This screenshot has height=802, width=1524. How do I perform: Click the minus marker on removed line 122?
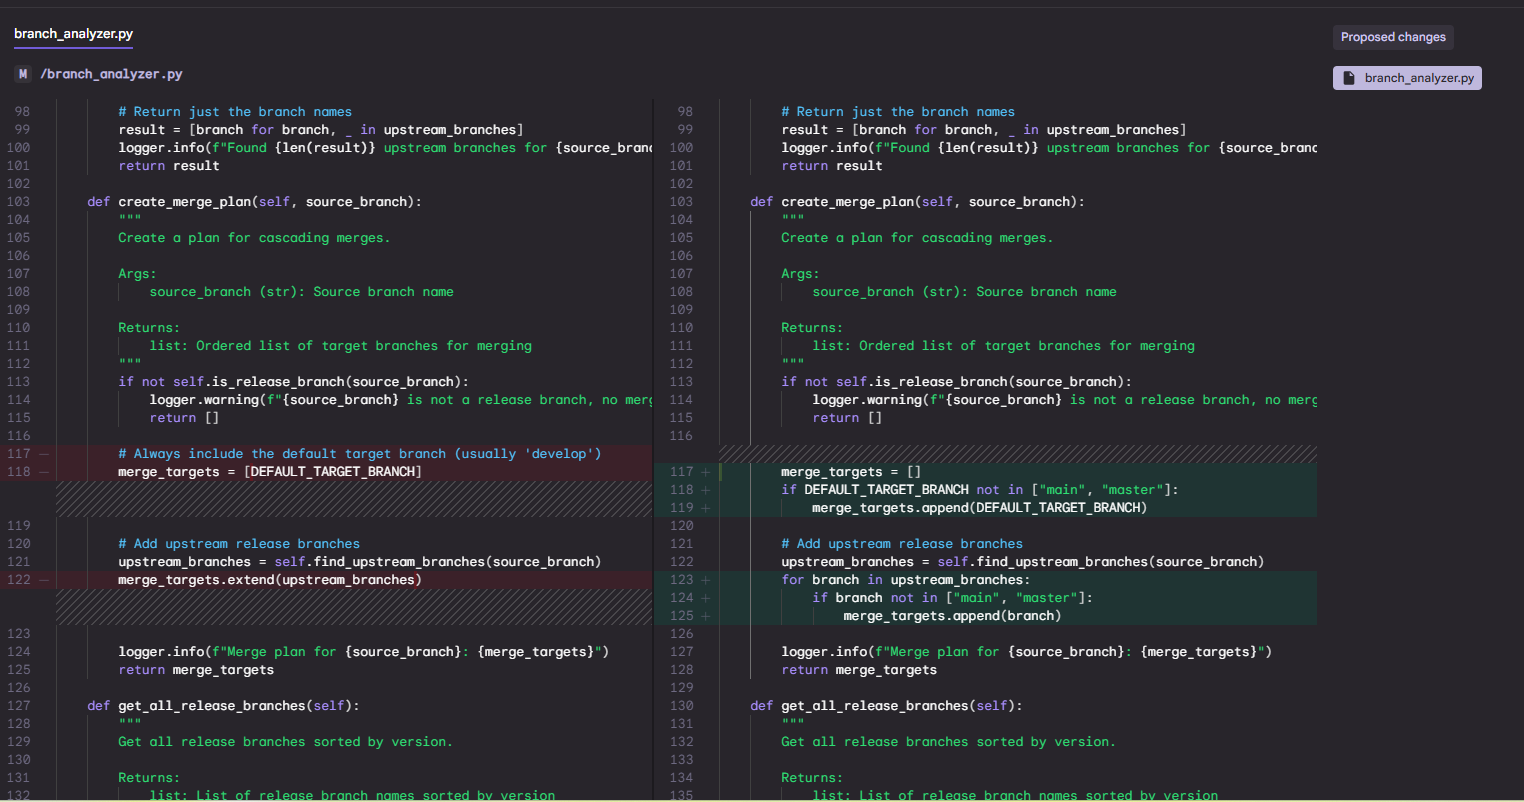44,580
